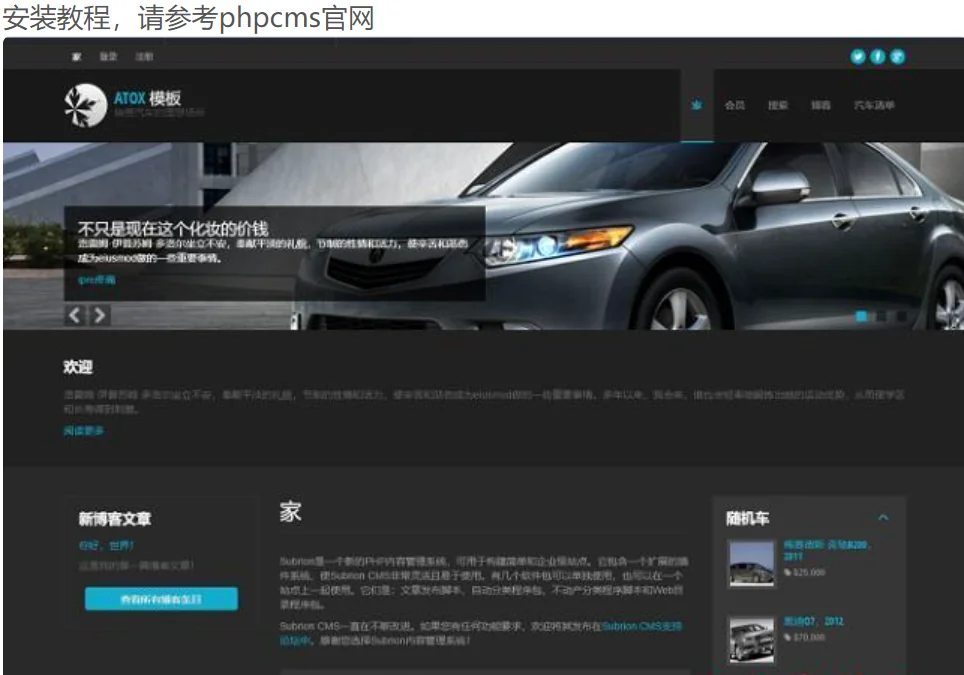Open the first car thumbnail in 随机车
Viewport: 964px width, 675px height.
pyautogui.click(x=751, y=564)
